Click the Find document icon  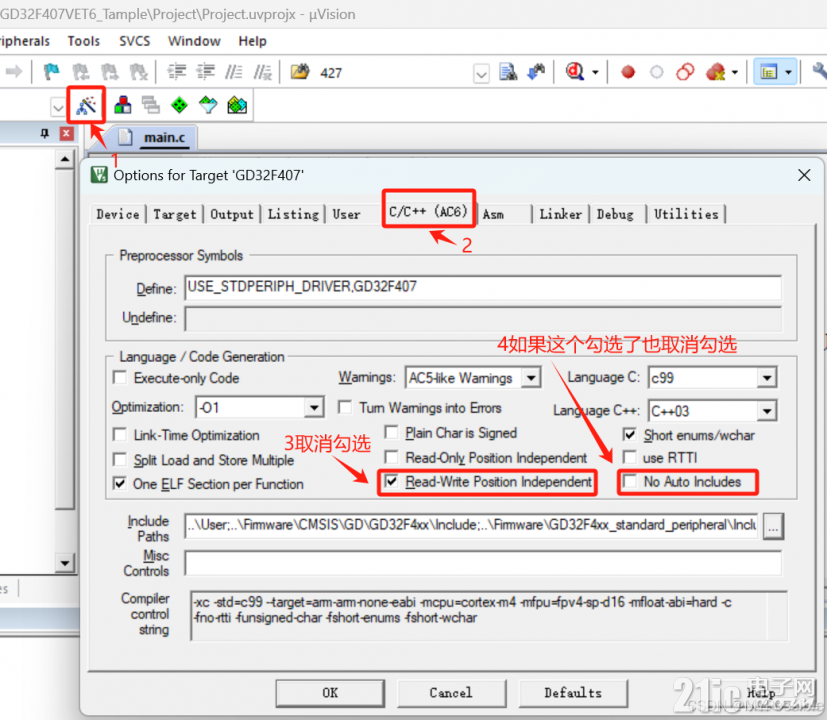click(x=508, y=72)
